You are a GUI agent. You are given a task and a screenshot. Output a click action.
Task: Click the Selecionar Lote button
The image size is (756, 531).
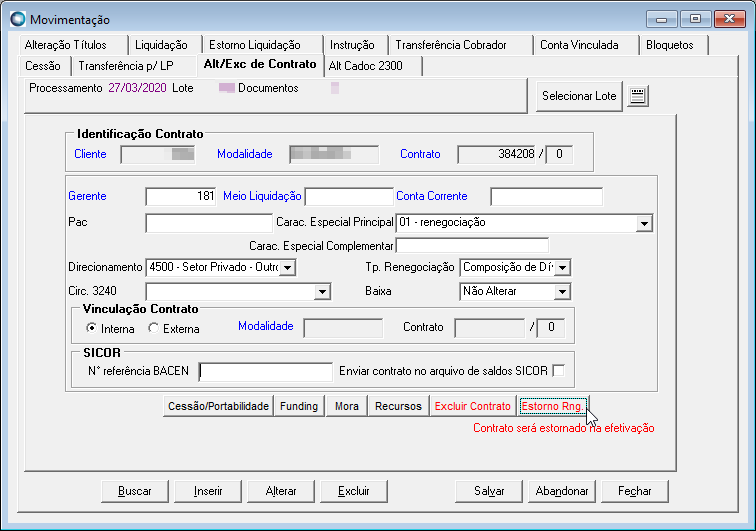(579, 96)
